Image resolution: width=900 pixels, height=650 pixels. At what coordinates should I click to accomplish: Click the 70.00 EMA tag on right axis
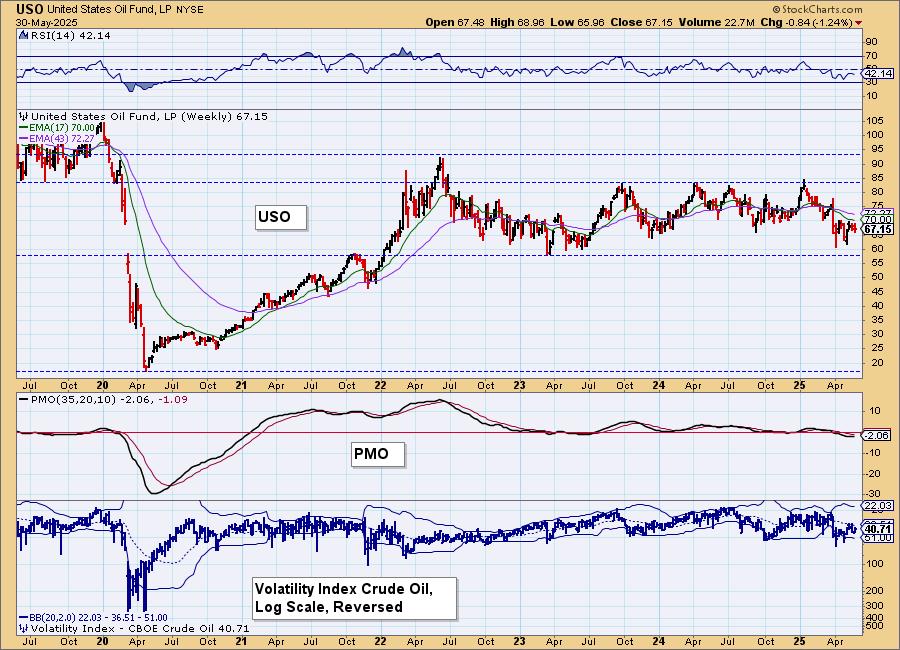(878, 220)
